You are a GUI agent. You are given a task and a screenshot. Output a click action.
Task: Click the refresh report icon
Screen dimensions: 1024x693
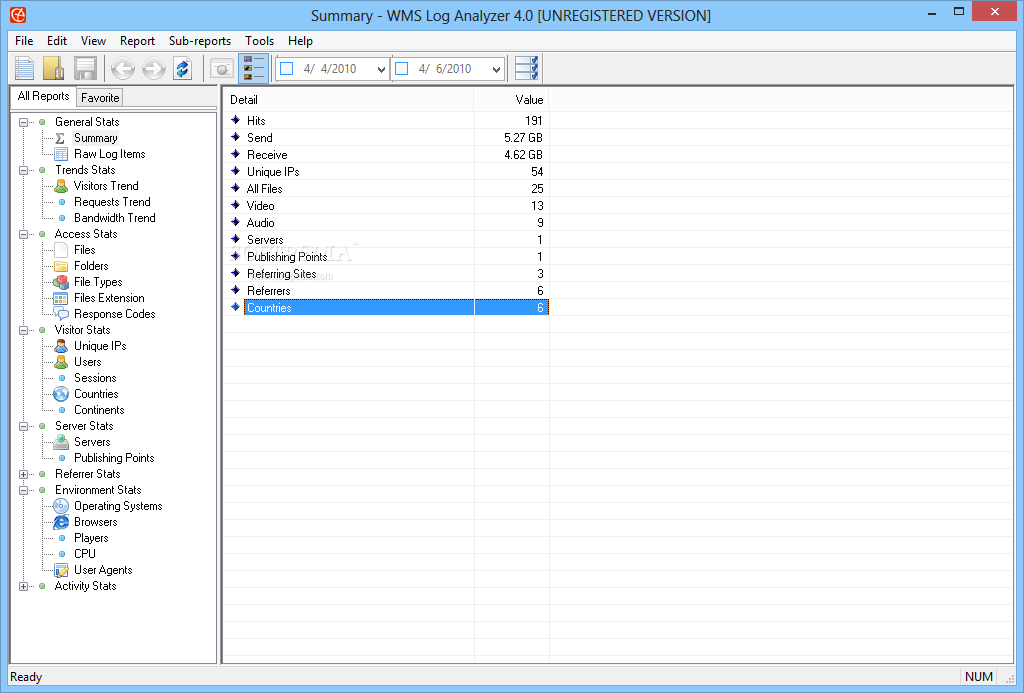pos(183,69)
